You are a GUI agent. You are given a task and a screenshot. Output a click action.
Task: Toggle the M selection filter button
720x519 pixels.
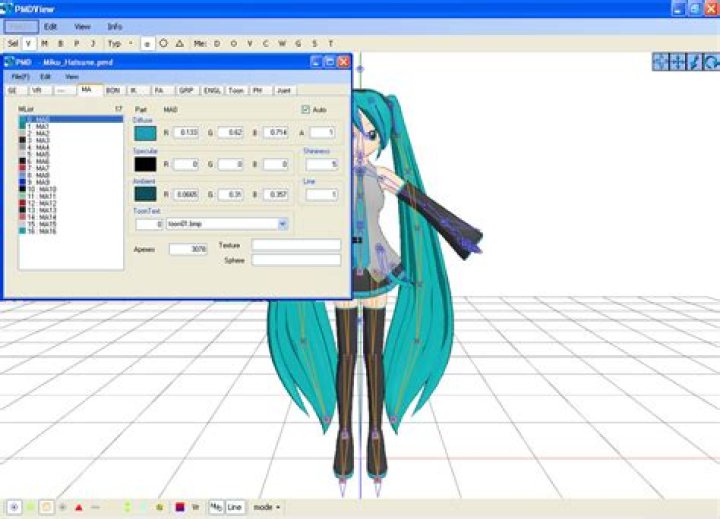45,44
